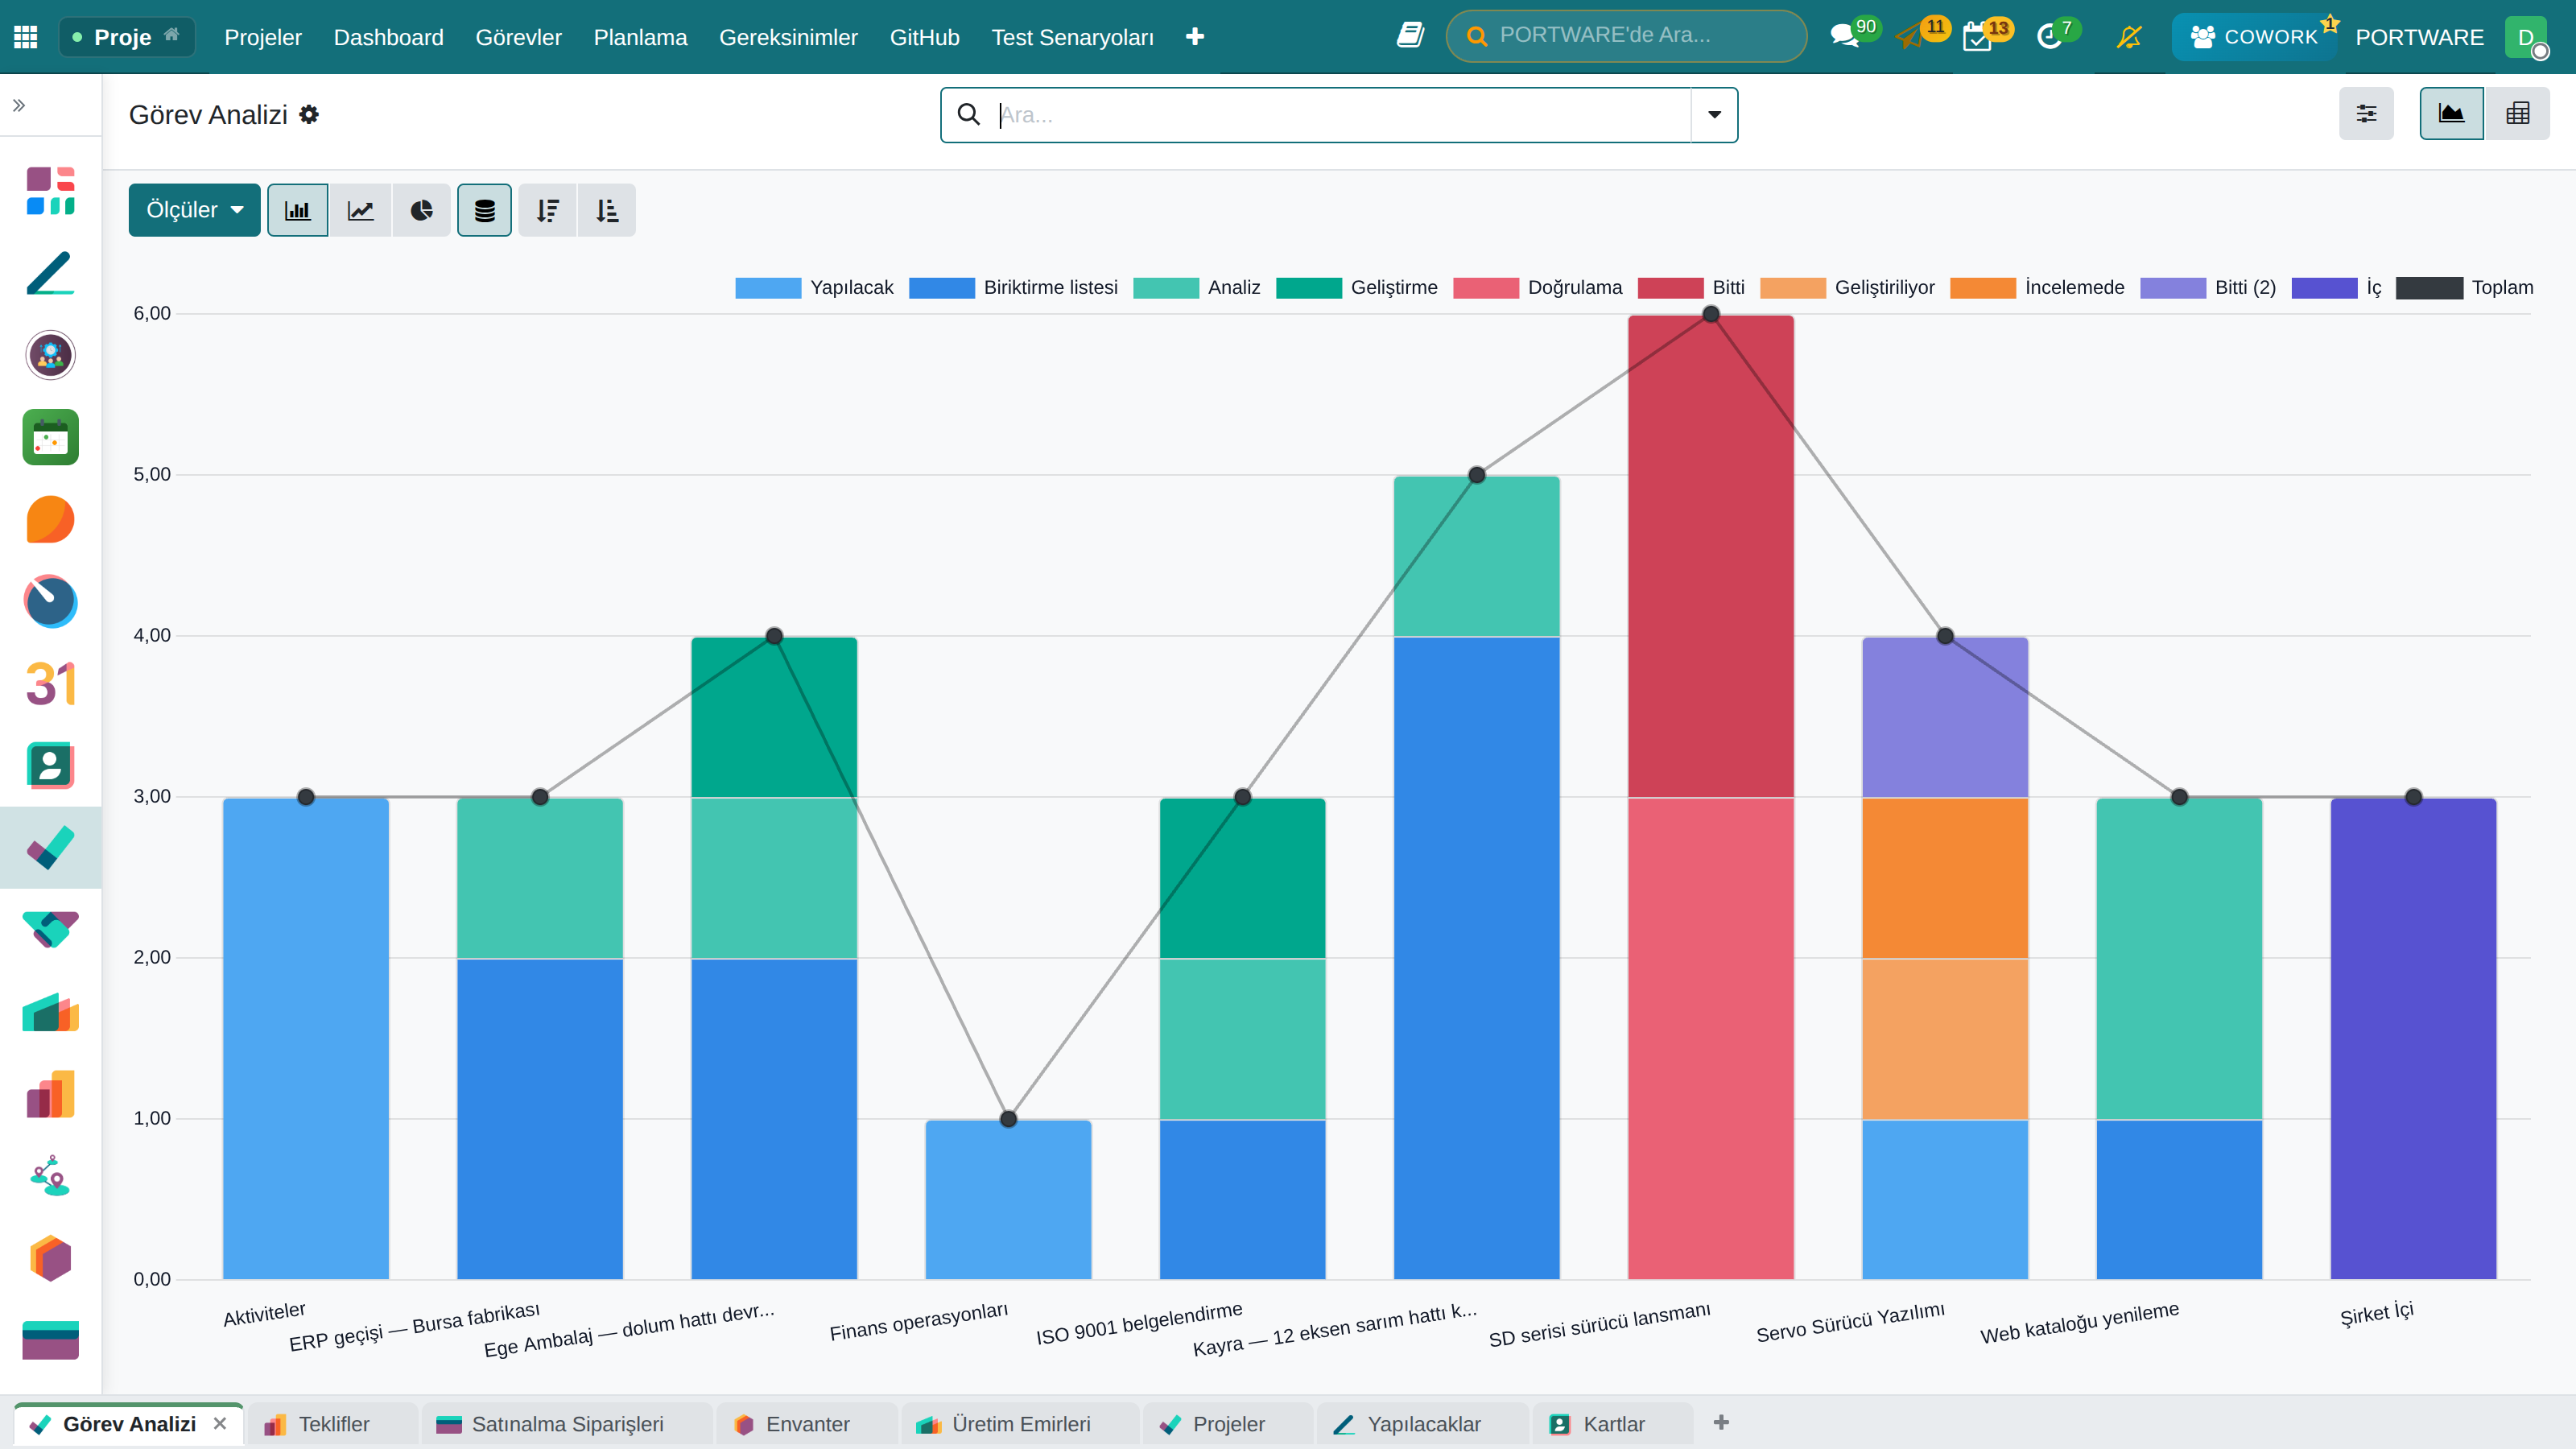
Task: Switch to pivot table view icon
Action: (2518, 114)
